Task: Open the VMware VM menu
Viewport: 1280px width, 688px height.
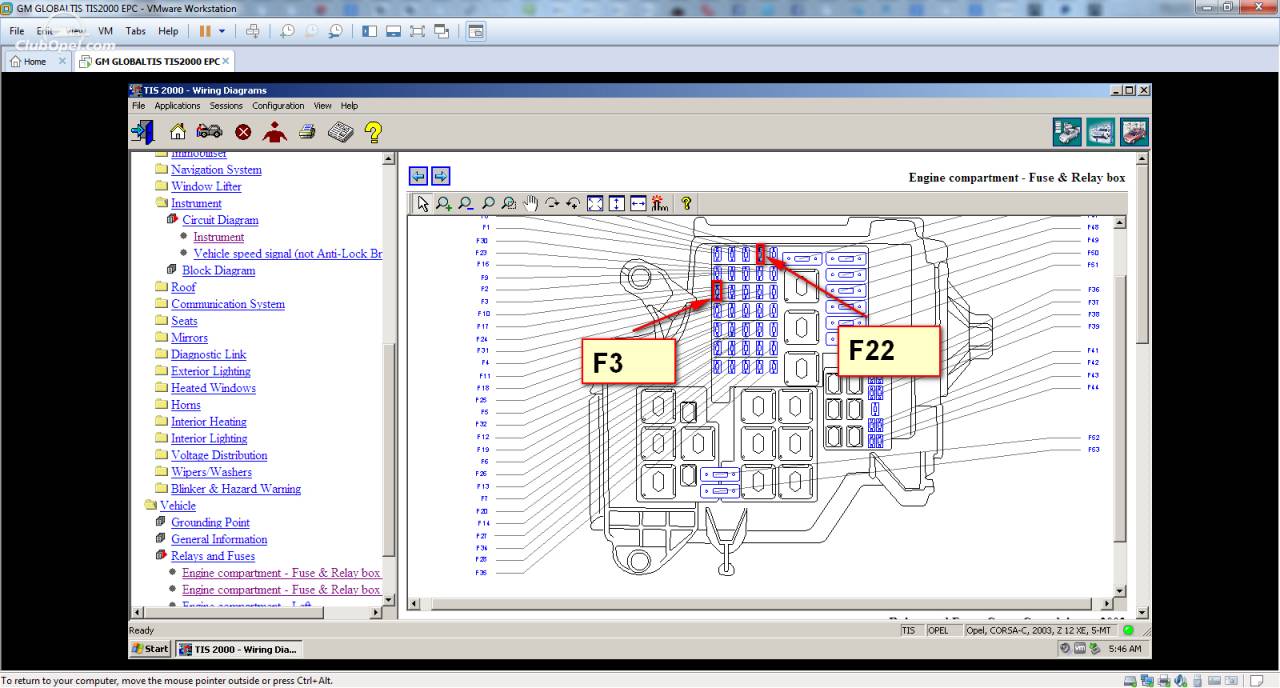Action: tap(105, 31)
